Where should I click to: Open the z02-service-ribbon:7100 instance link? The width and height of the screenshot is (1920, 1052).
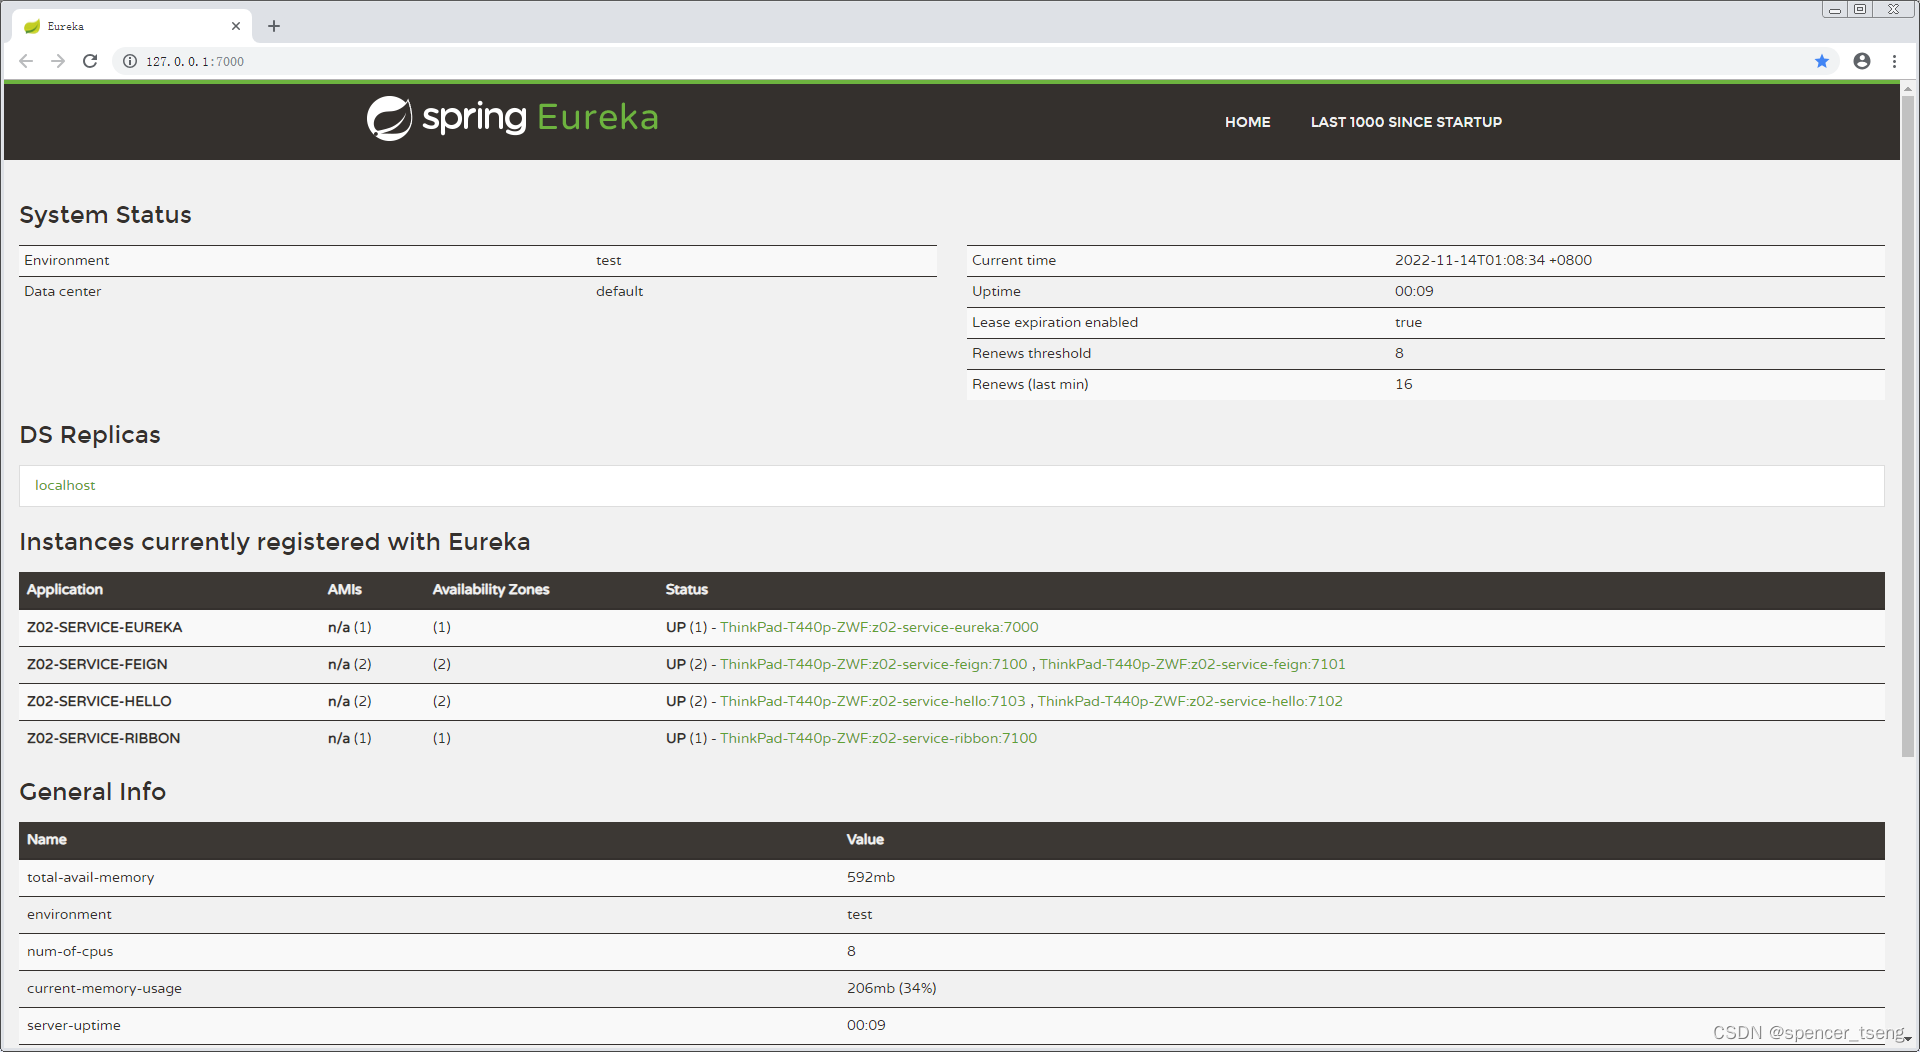tap(878, 738)
